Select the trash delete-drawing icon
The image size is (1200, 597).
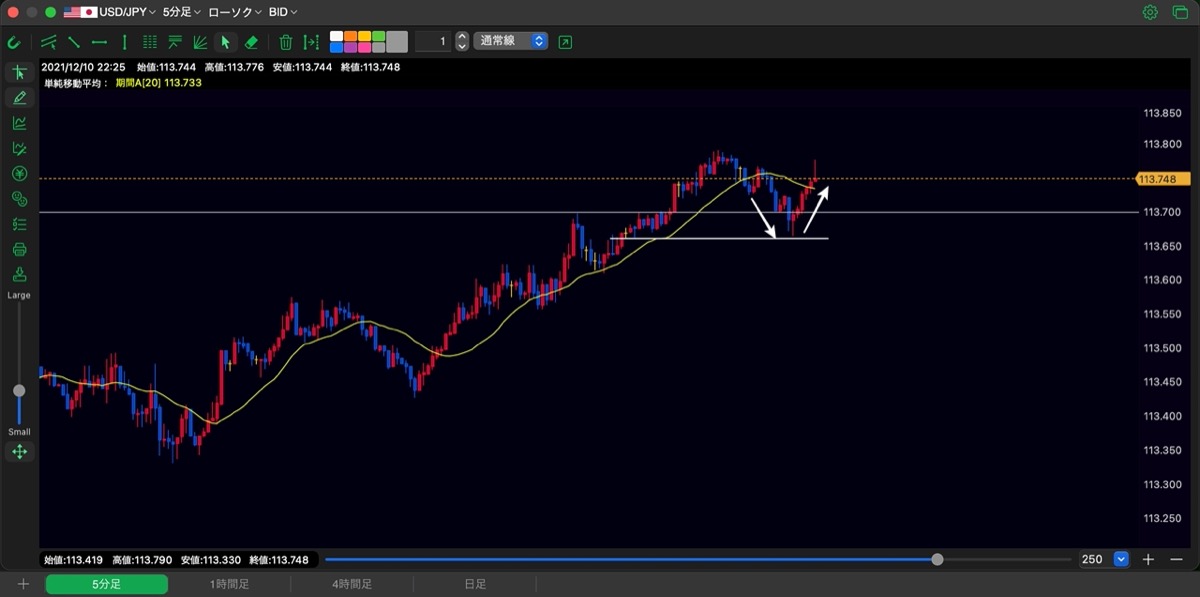coord(286,42)
